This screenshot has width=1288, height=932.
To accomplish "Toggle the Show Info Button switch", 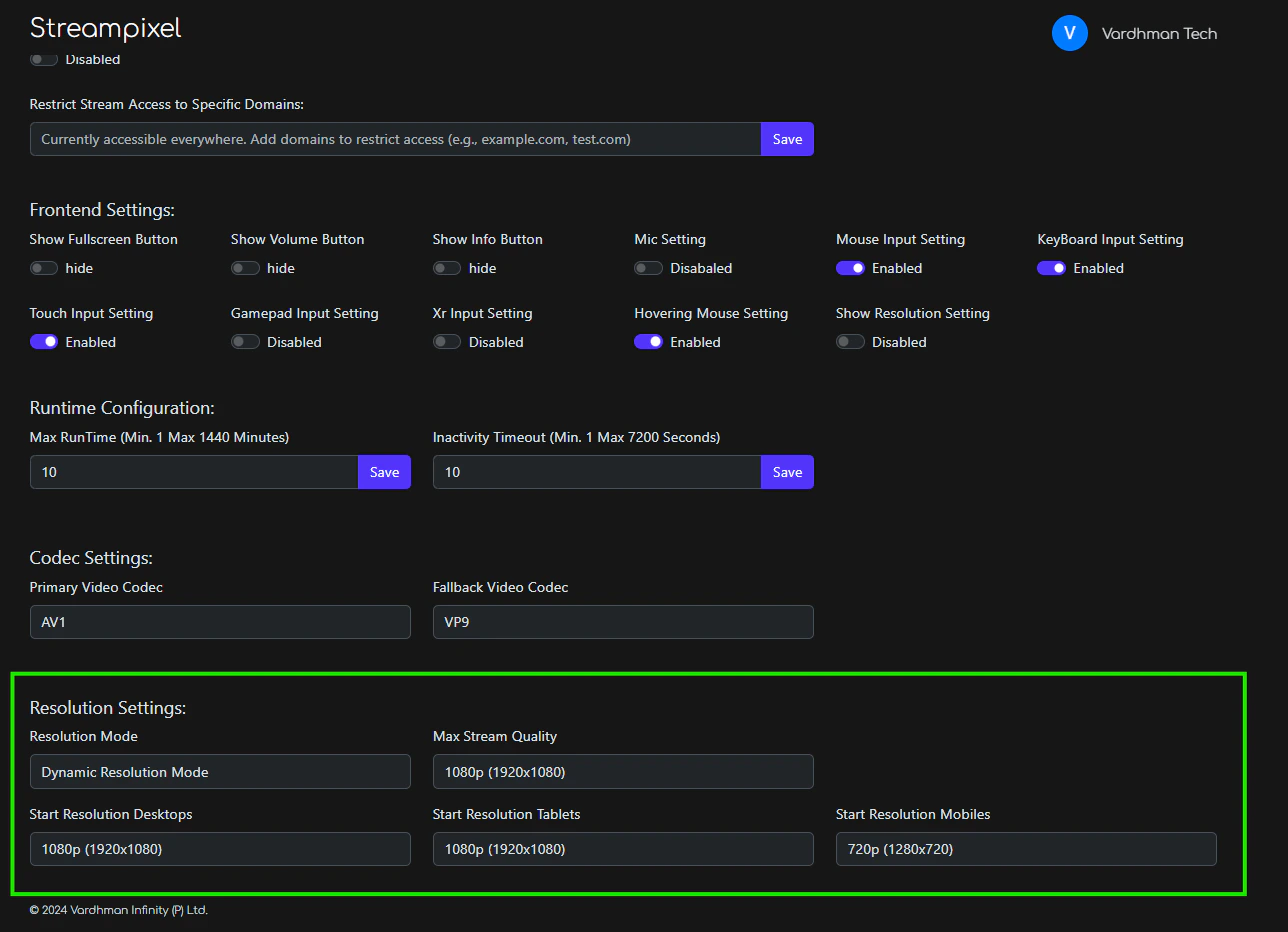I will tap(447, 268).
